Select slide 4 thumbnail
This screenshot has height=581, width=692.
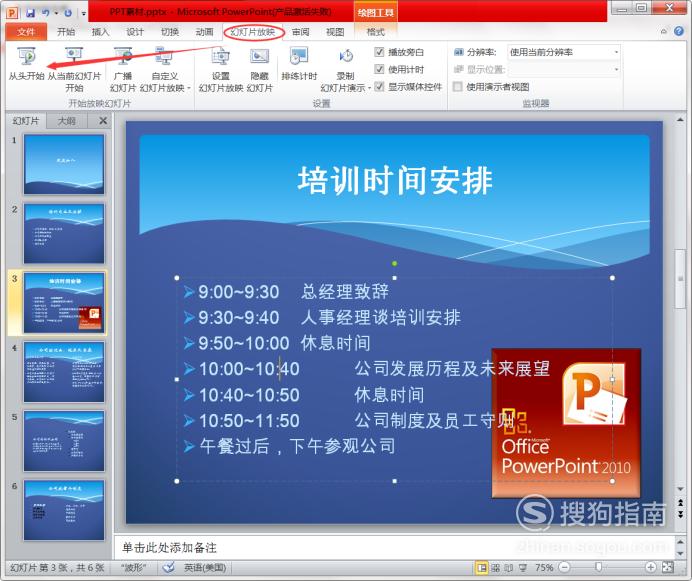coord(64,372)
